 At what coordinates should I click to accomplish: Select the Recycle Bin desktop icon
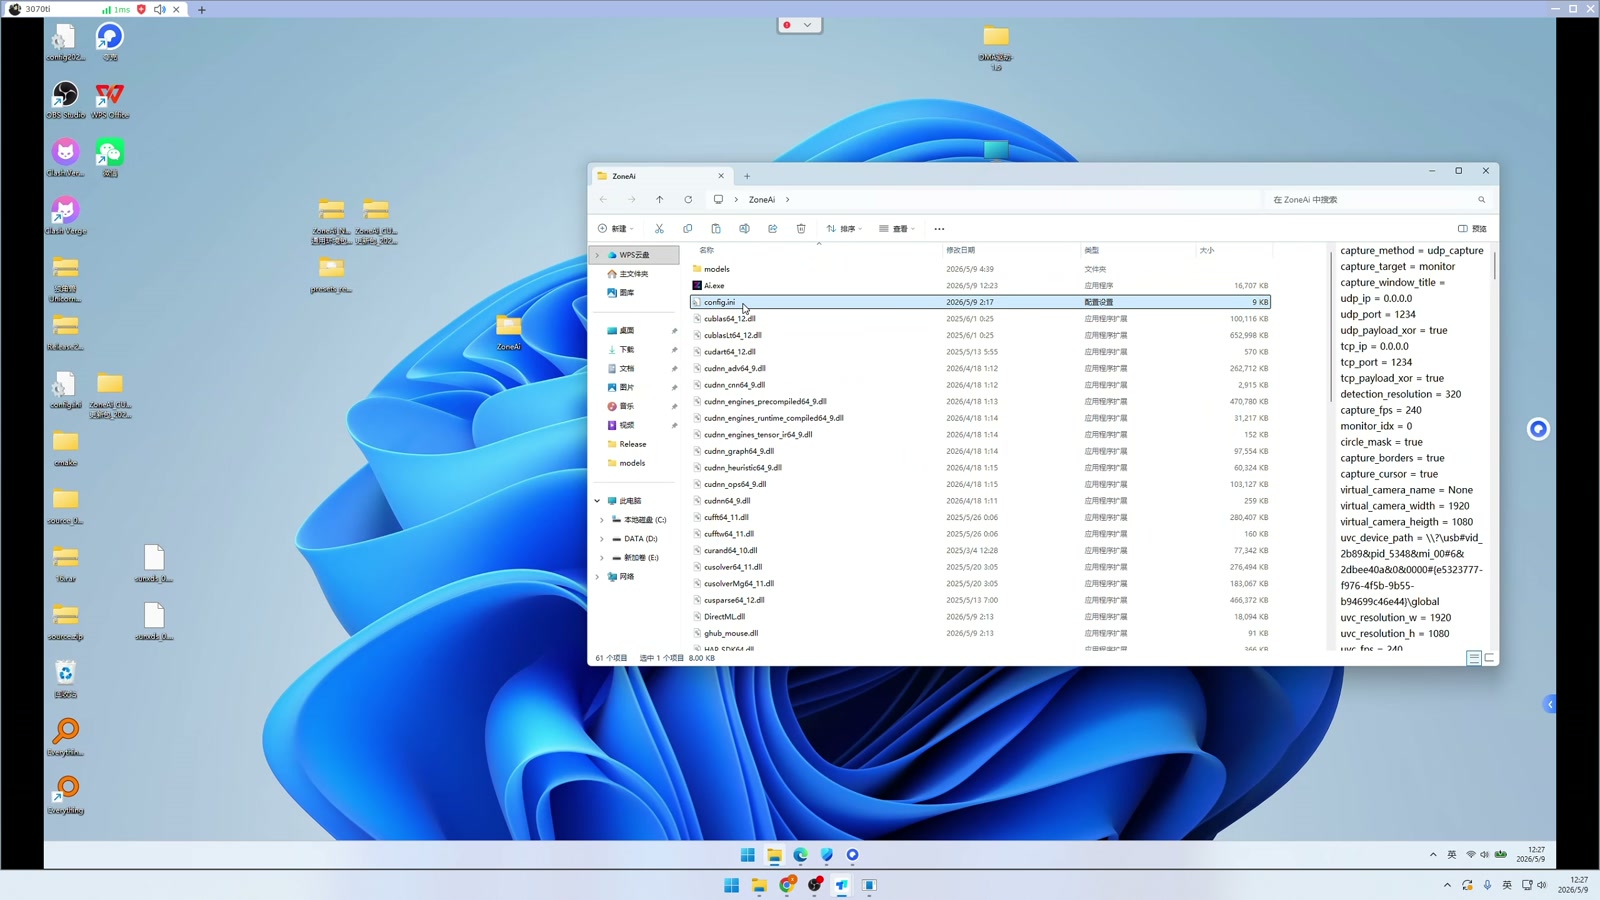[x=65, y=679]
